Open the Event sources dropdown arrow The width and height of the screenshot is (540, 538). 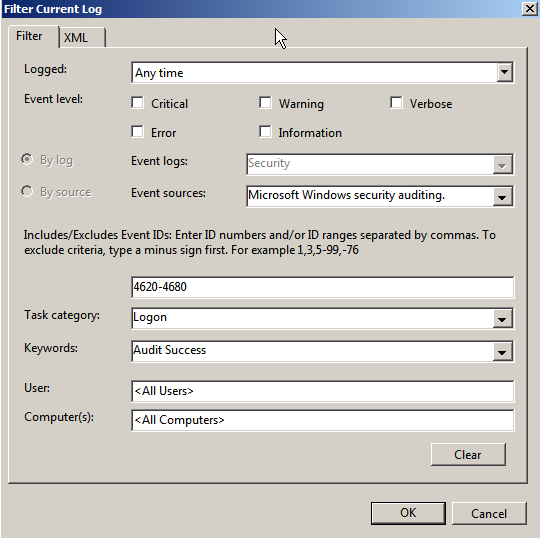coord(502,197)
